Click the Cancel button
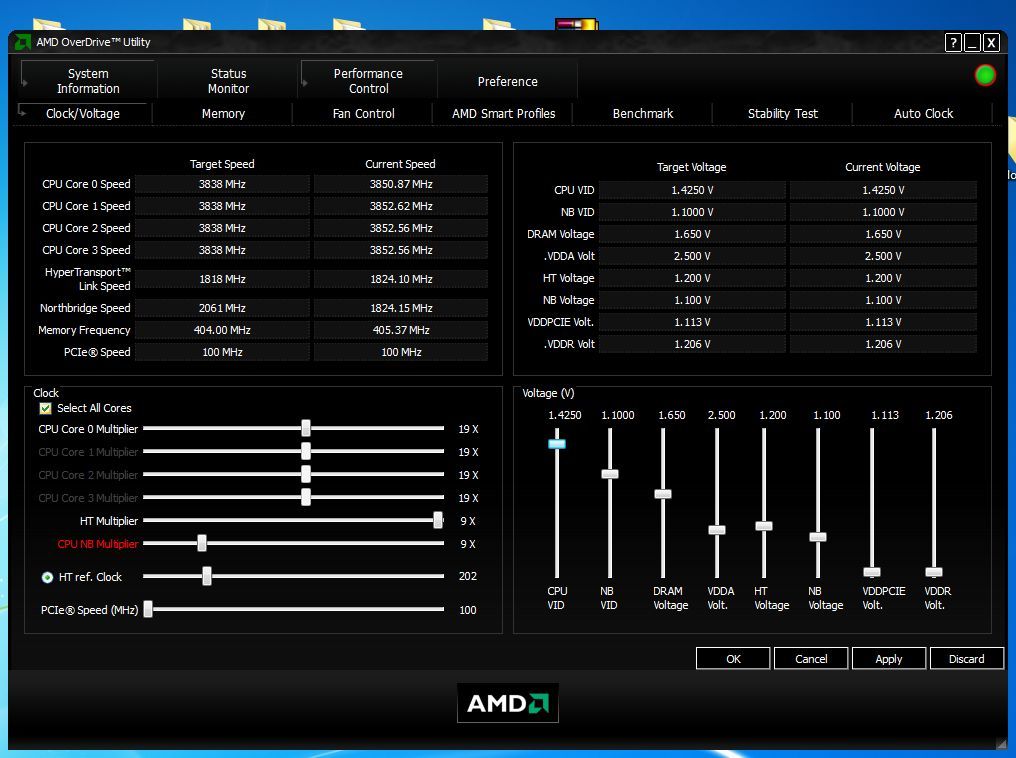Image resolution: width=1016 pixels, height=758 pixels. [811, 659]
